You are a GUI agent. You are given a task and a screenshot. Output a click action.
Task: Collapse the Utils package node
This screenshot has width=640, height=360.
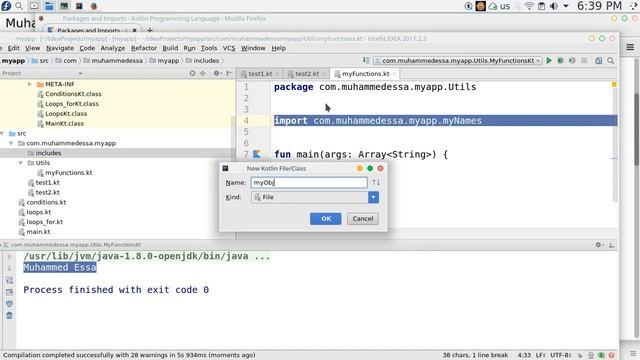pos(20,163)
